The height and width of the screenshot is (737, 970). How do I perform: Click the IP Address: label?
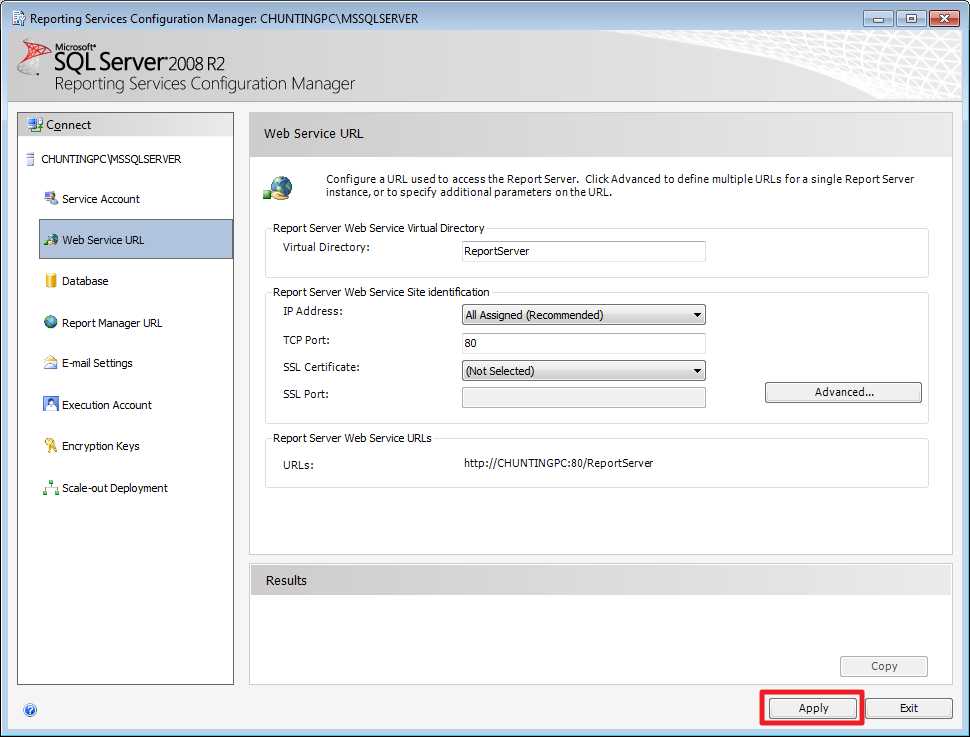pyautogui.click(x=312, y=311)
